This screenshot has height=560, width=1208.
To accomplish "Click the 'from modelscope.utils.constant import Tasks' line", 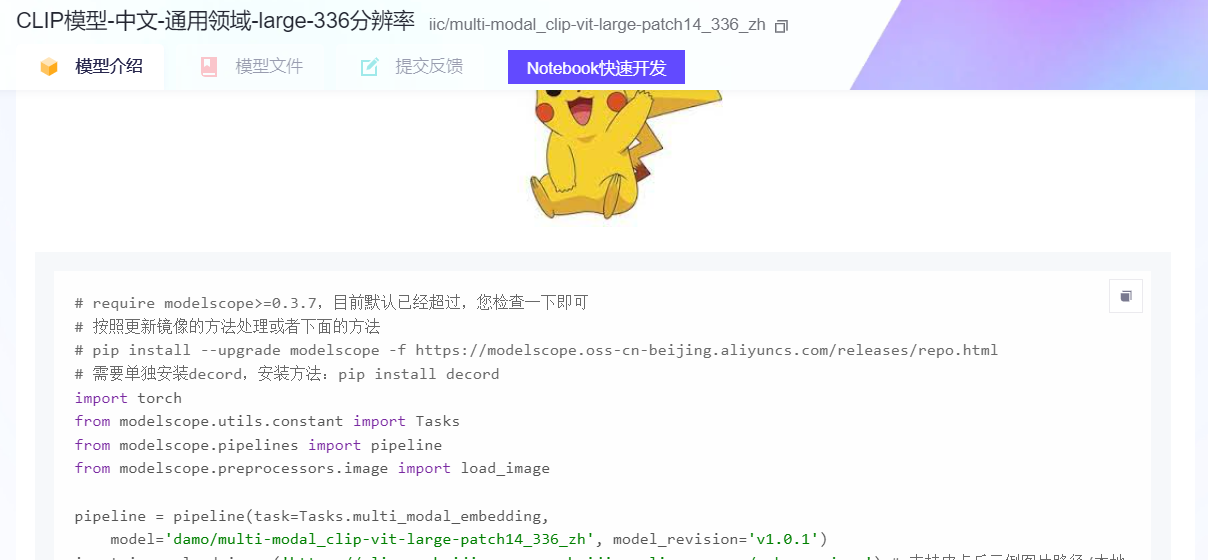I will point(267,422).
